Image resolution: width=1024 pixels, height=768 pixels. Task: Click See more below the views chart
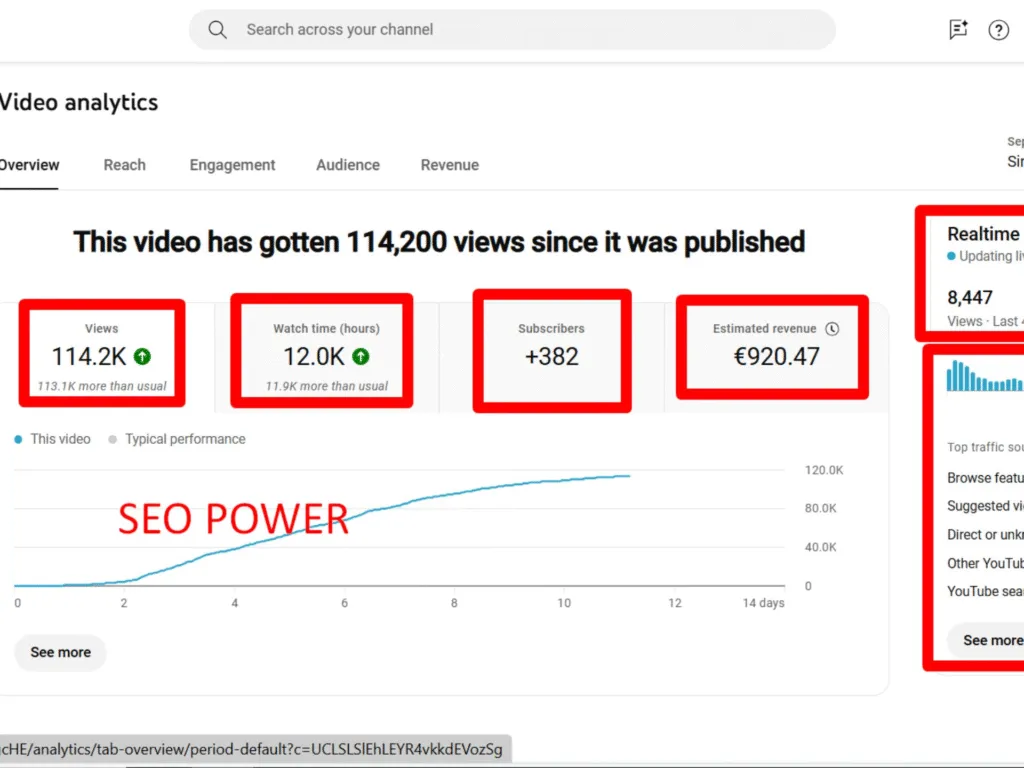point(60,652)
